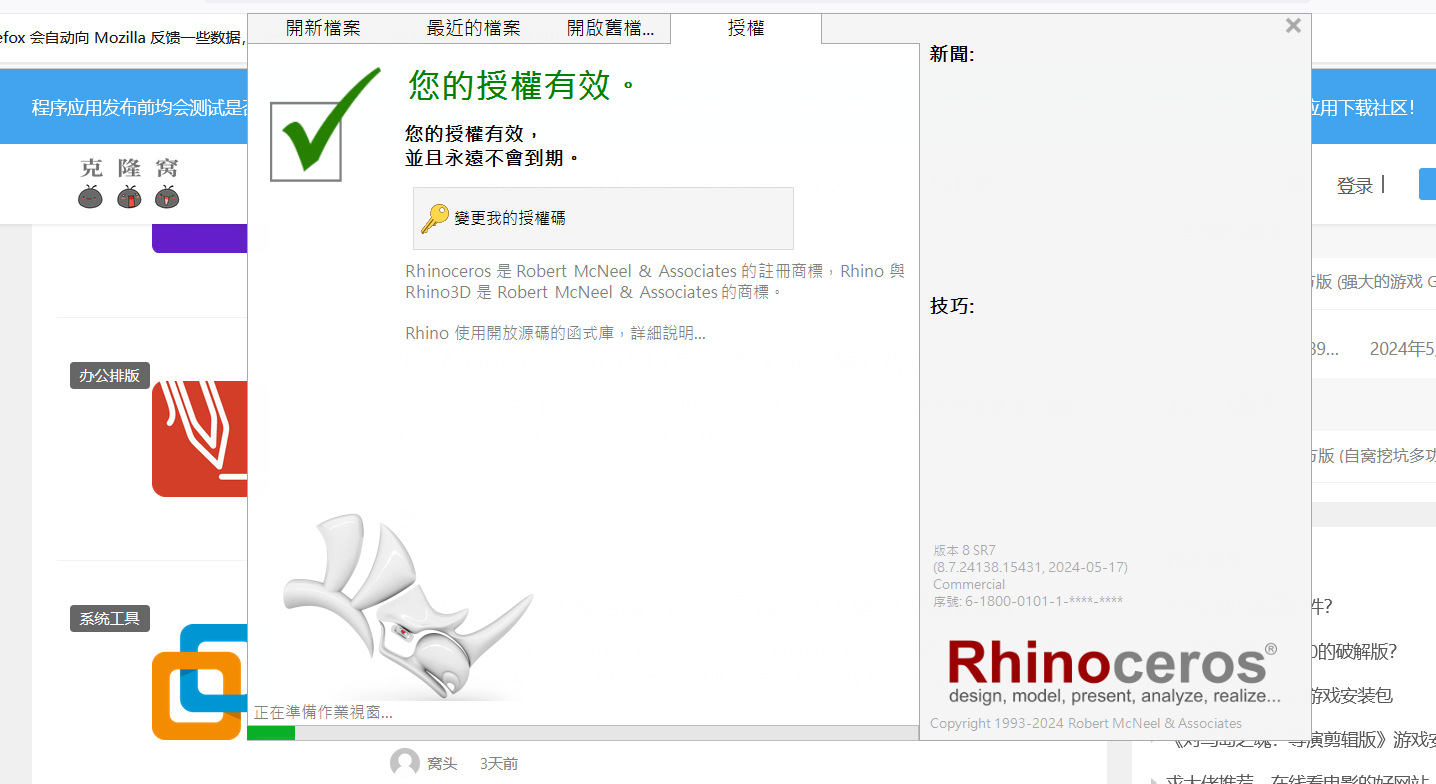Open the 詳細說明... open source link
Screen dimensions: 1436x784
[668, 333]
